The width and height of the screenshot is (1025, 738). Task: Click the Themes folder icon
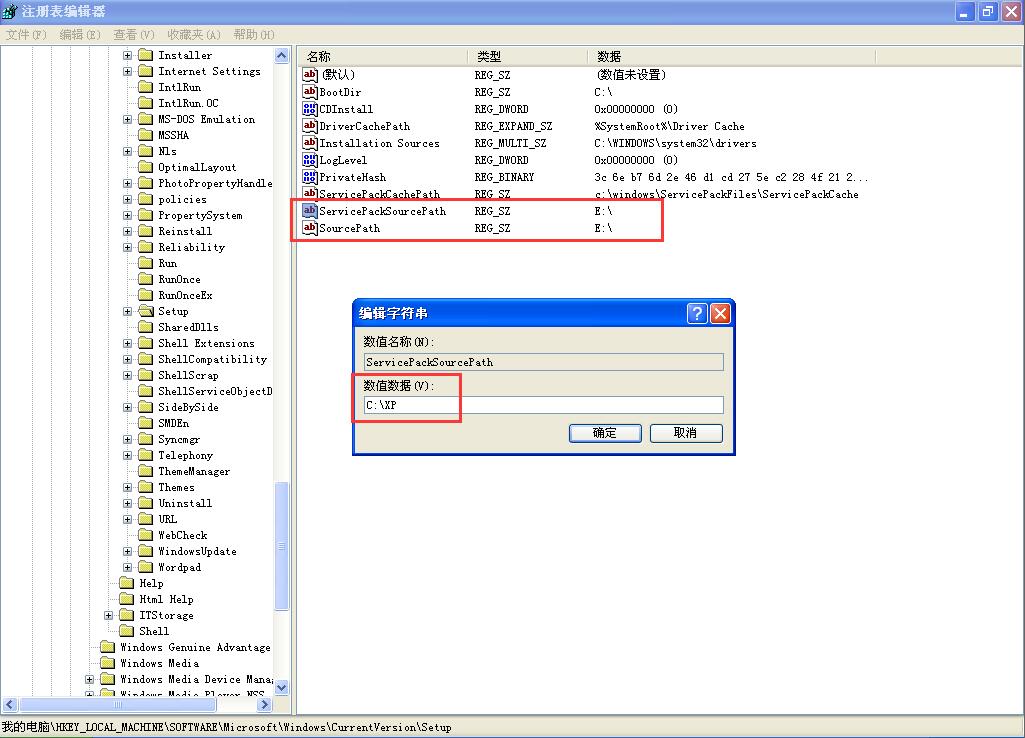[x=145, y=487]
